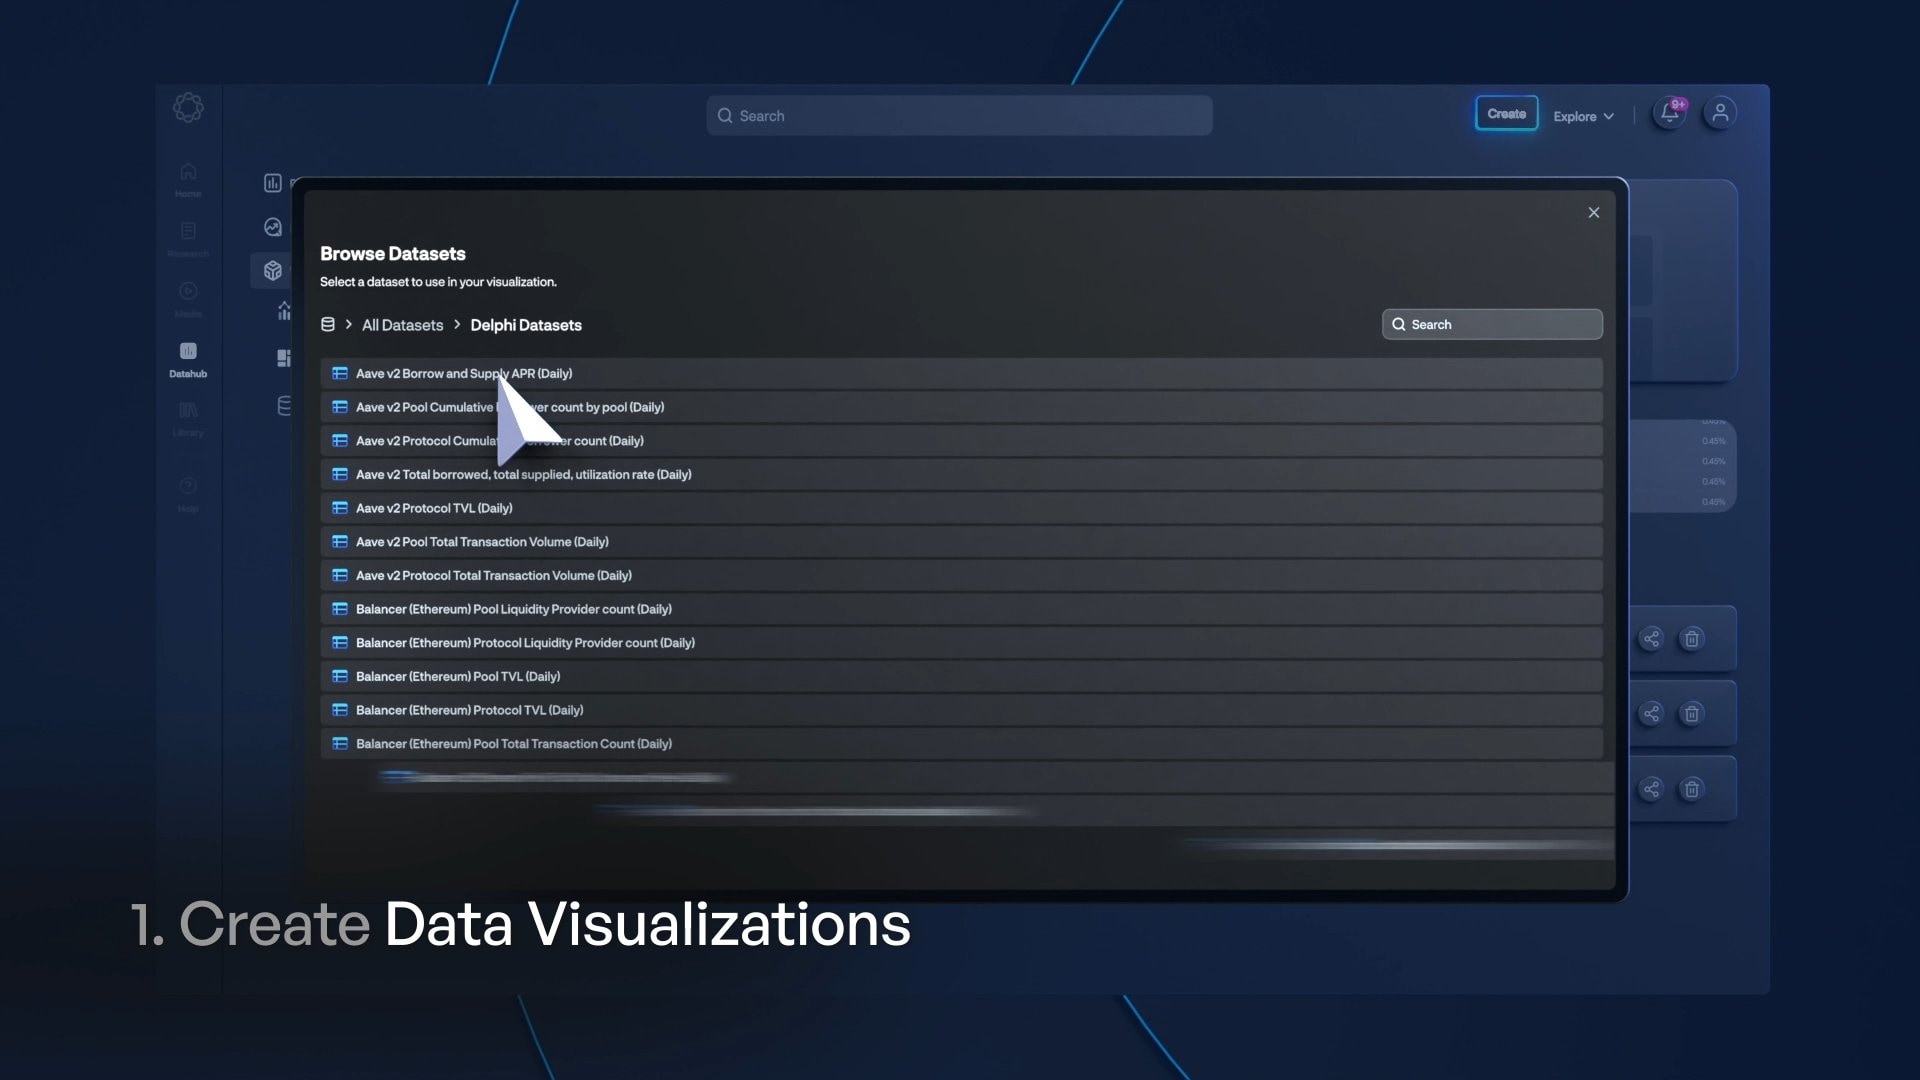
Task: Open Library in the left sidebar
Action: click(188, 419)
